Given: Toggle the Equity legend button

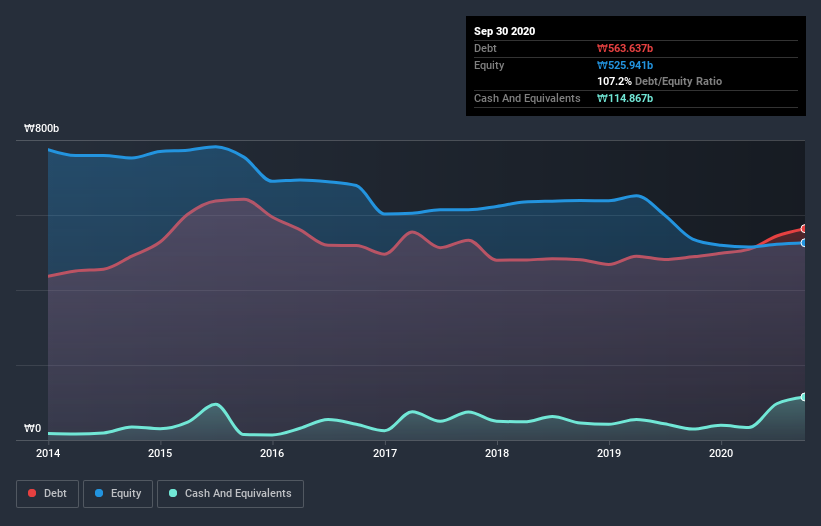Looking at the screenshot, I should (118, 494).
